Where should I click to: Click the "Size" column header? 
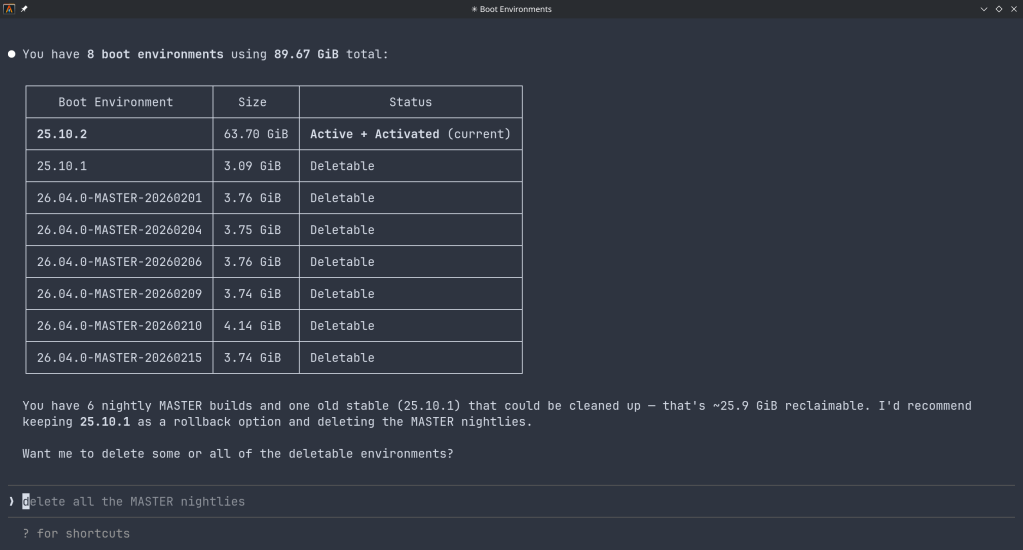click(253, 102)
